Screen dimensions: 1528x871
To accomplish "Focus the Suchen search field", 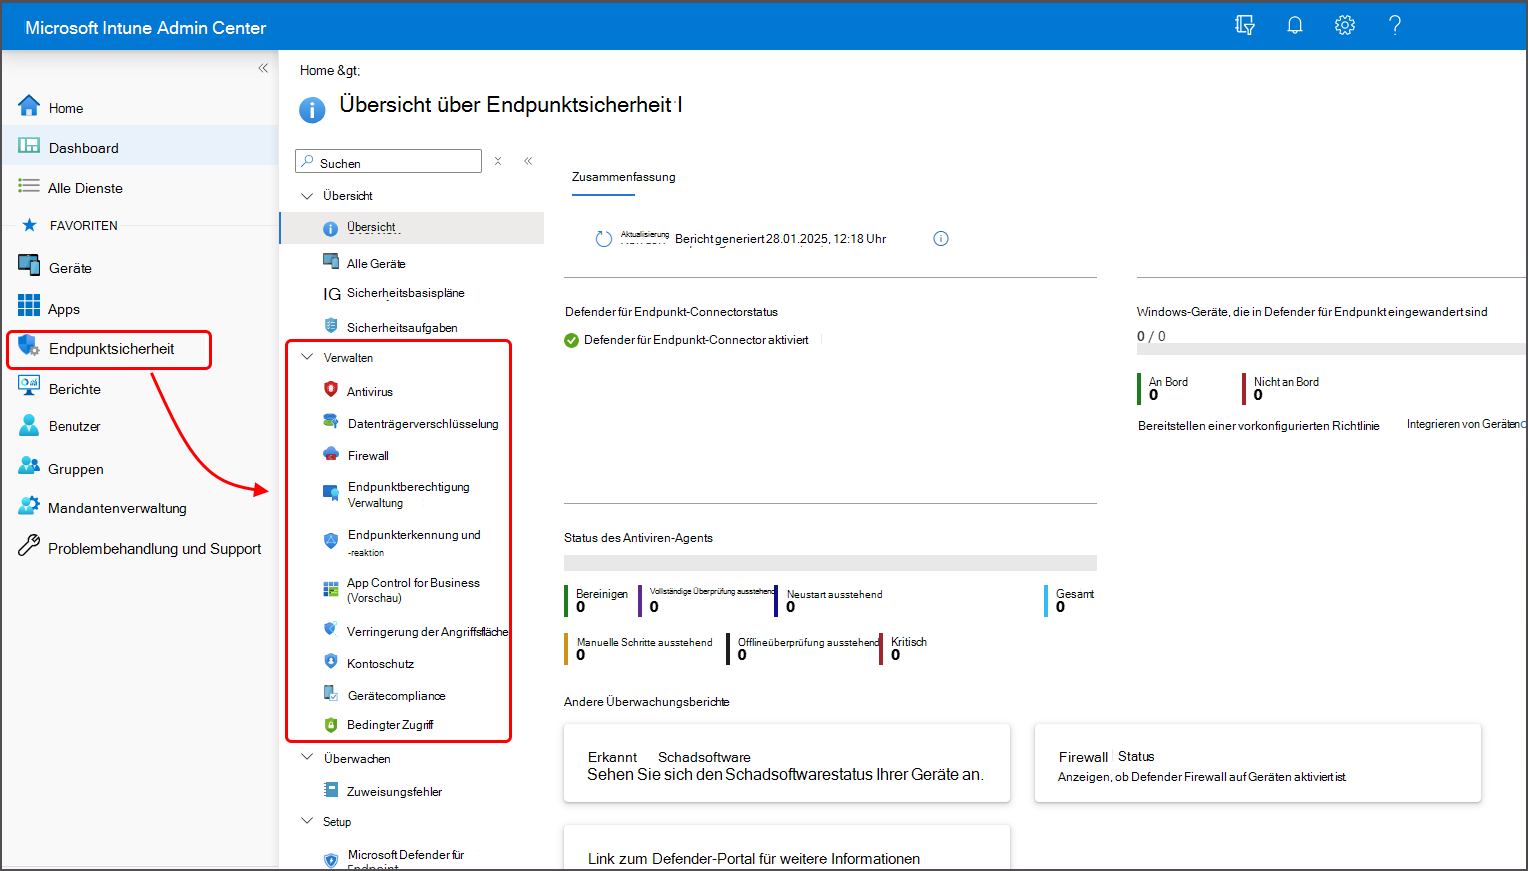I will pos(389,162).
